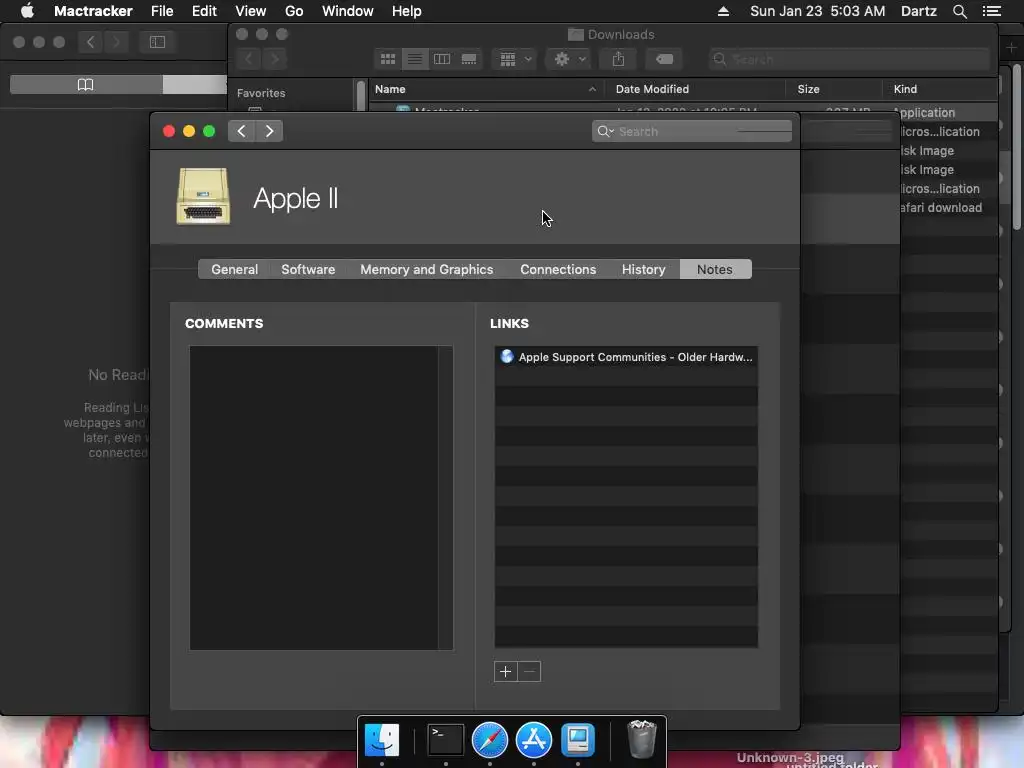Sort Finder list by Date Modified

pos(694,89)
